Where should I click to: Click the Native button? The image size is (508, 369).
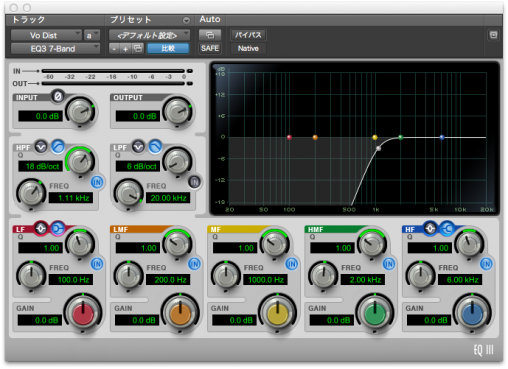click(x=248, y=48)
